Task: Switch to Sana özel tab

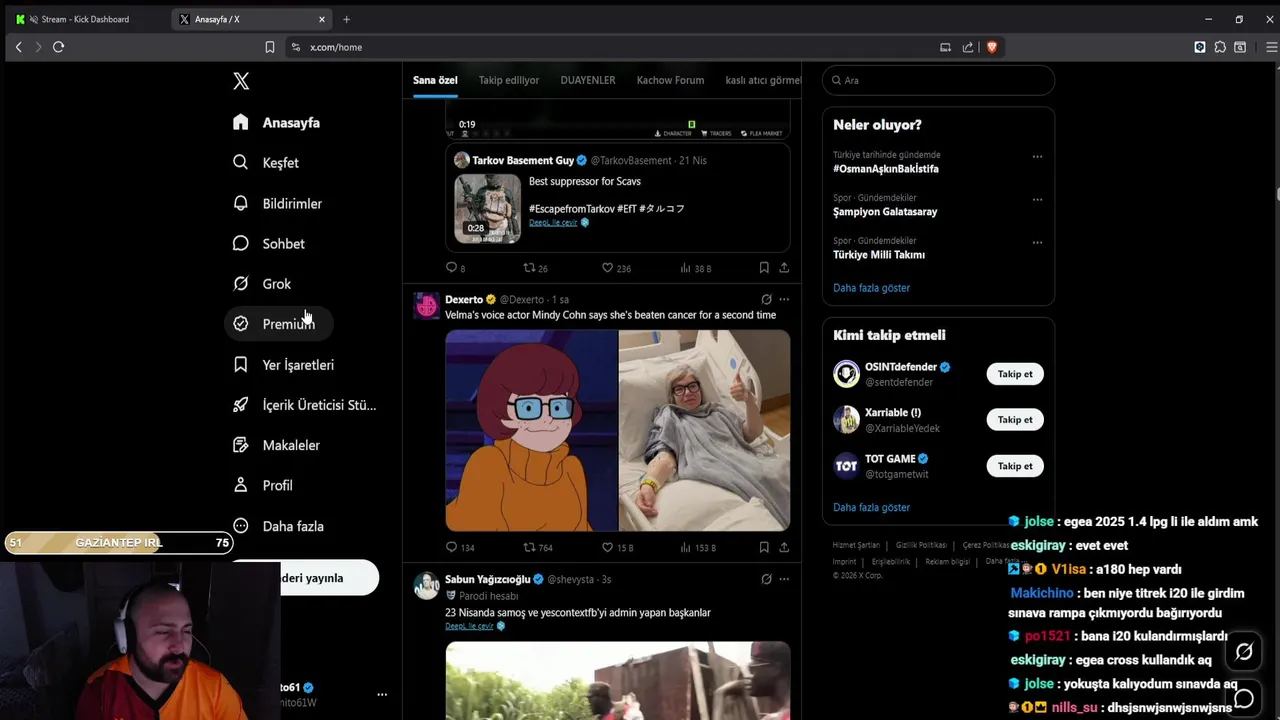Action: (435, 80)
